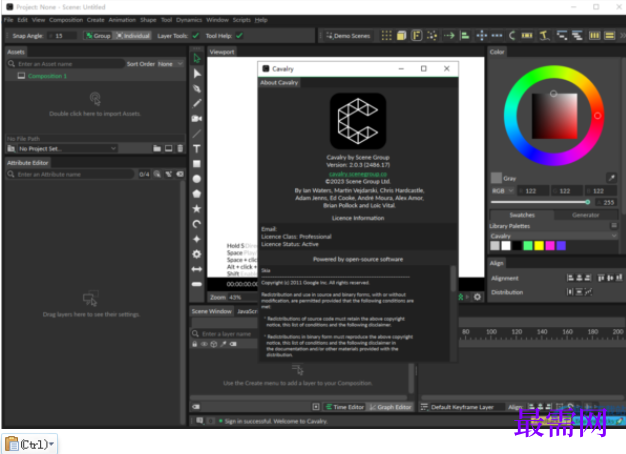
Task: Open the eyedropper color picker
Action: (x=611, y=178)
